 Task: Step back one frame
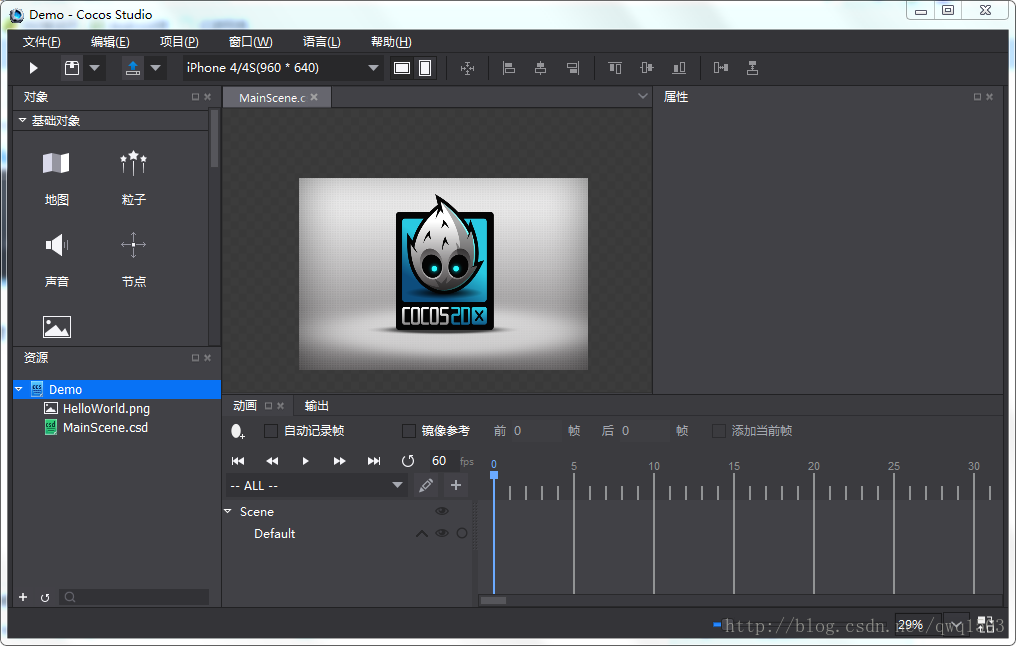pyautogui.click(x=272, y=461)
